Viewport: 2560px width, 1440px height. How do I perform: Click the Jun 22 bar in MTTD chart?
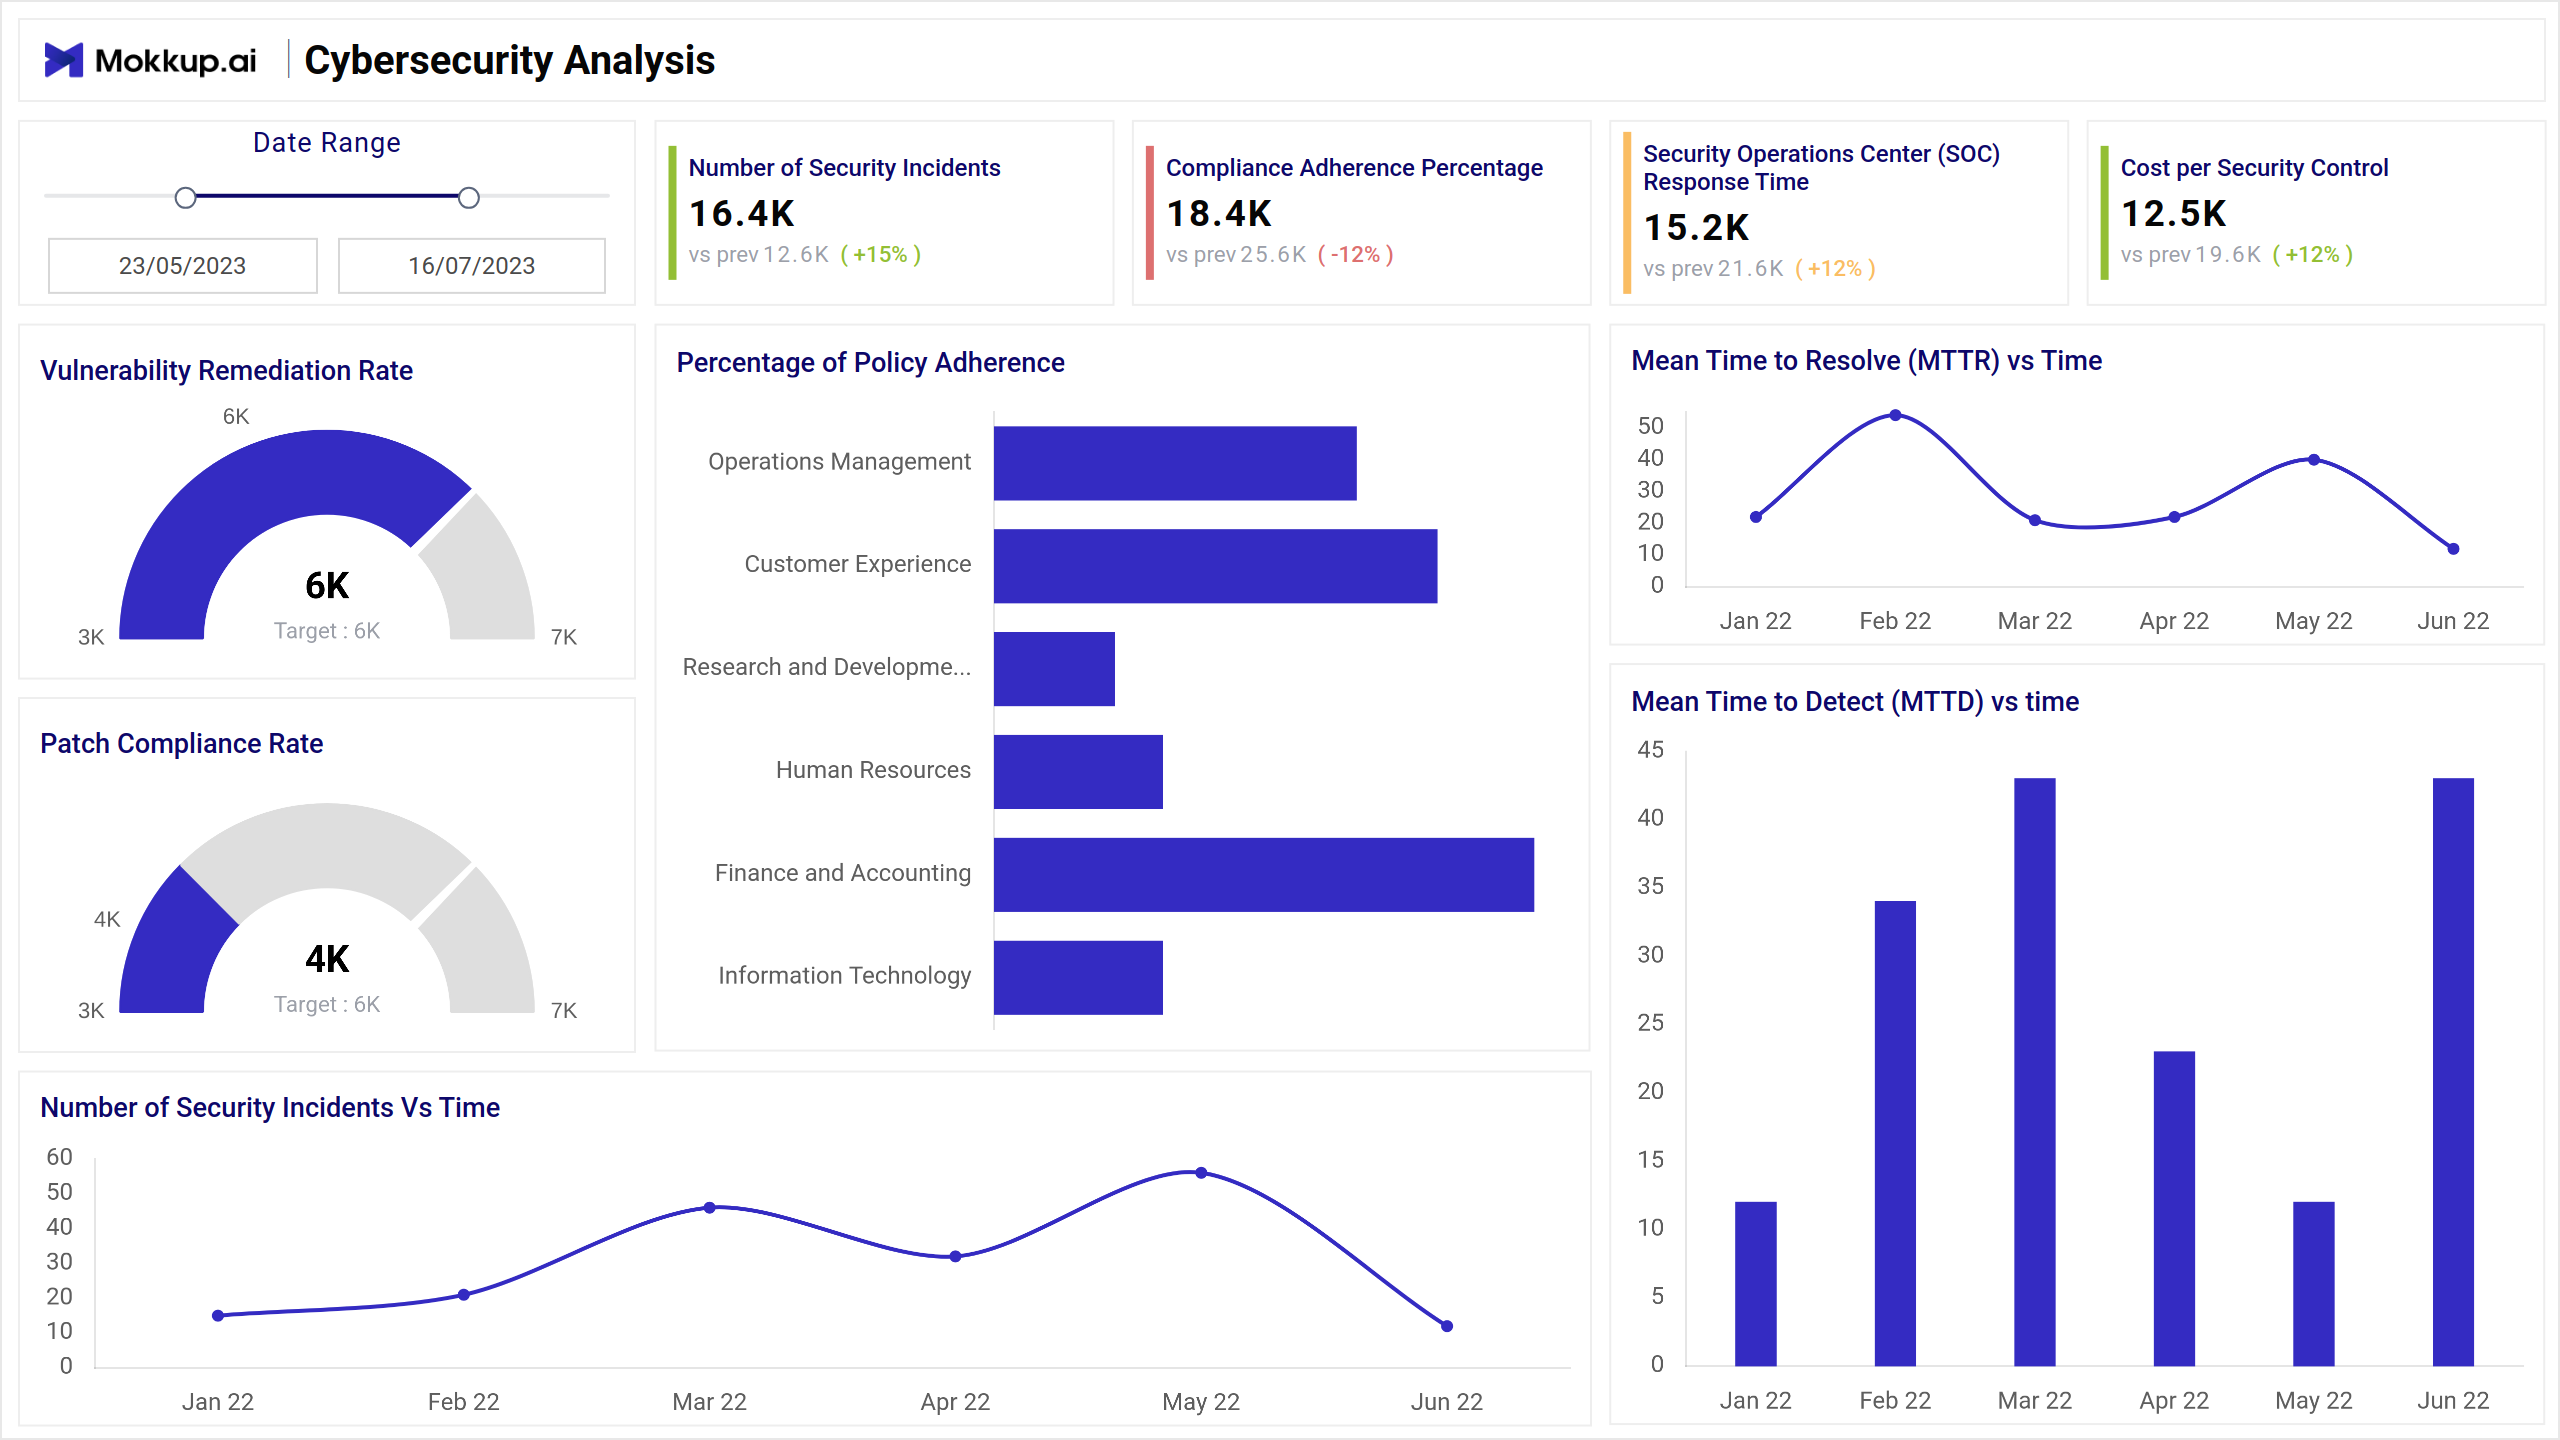[x=2453, y=1072]
